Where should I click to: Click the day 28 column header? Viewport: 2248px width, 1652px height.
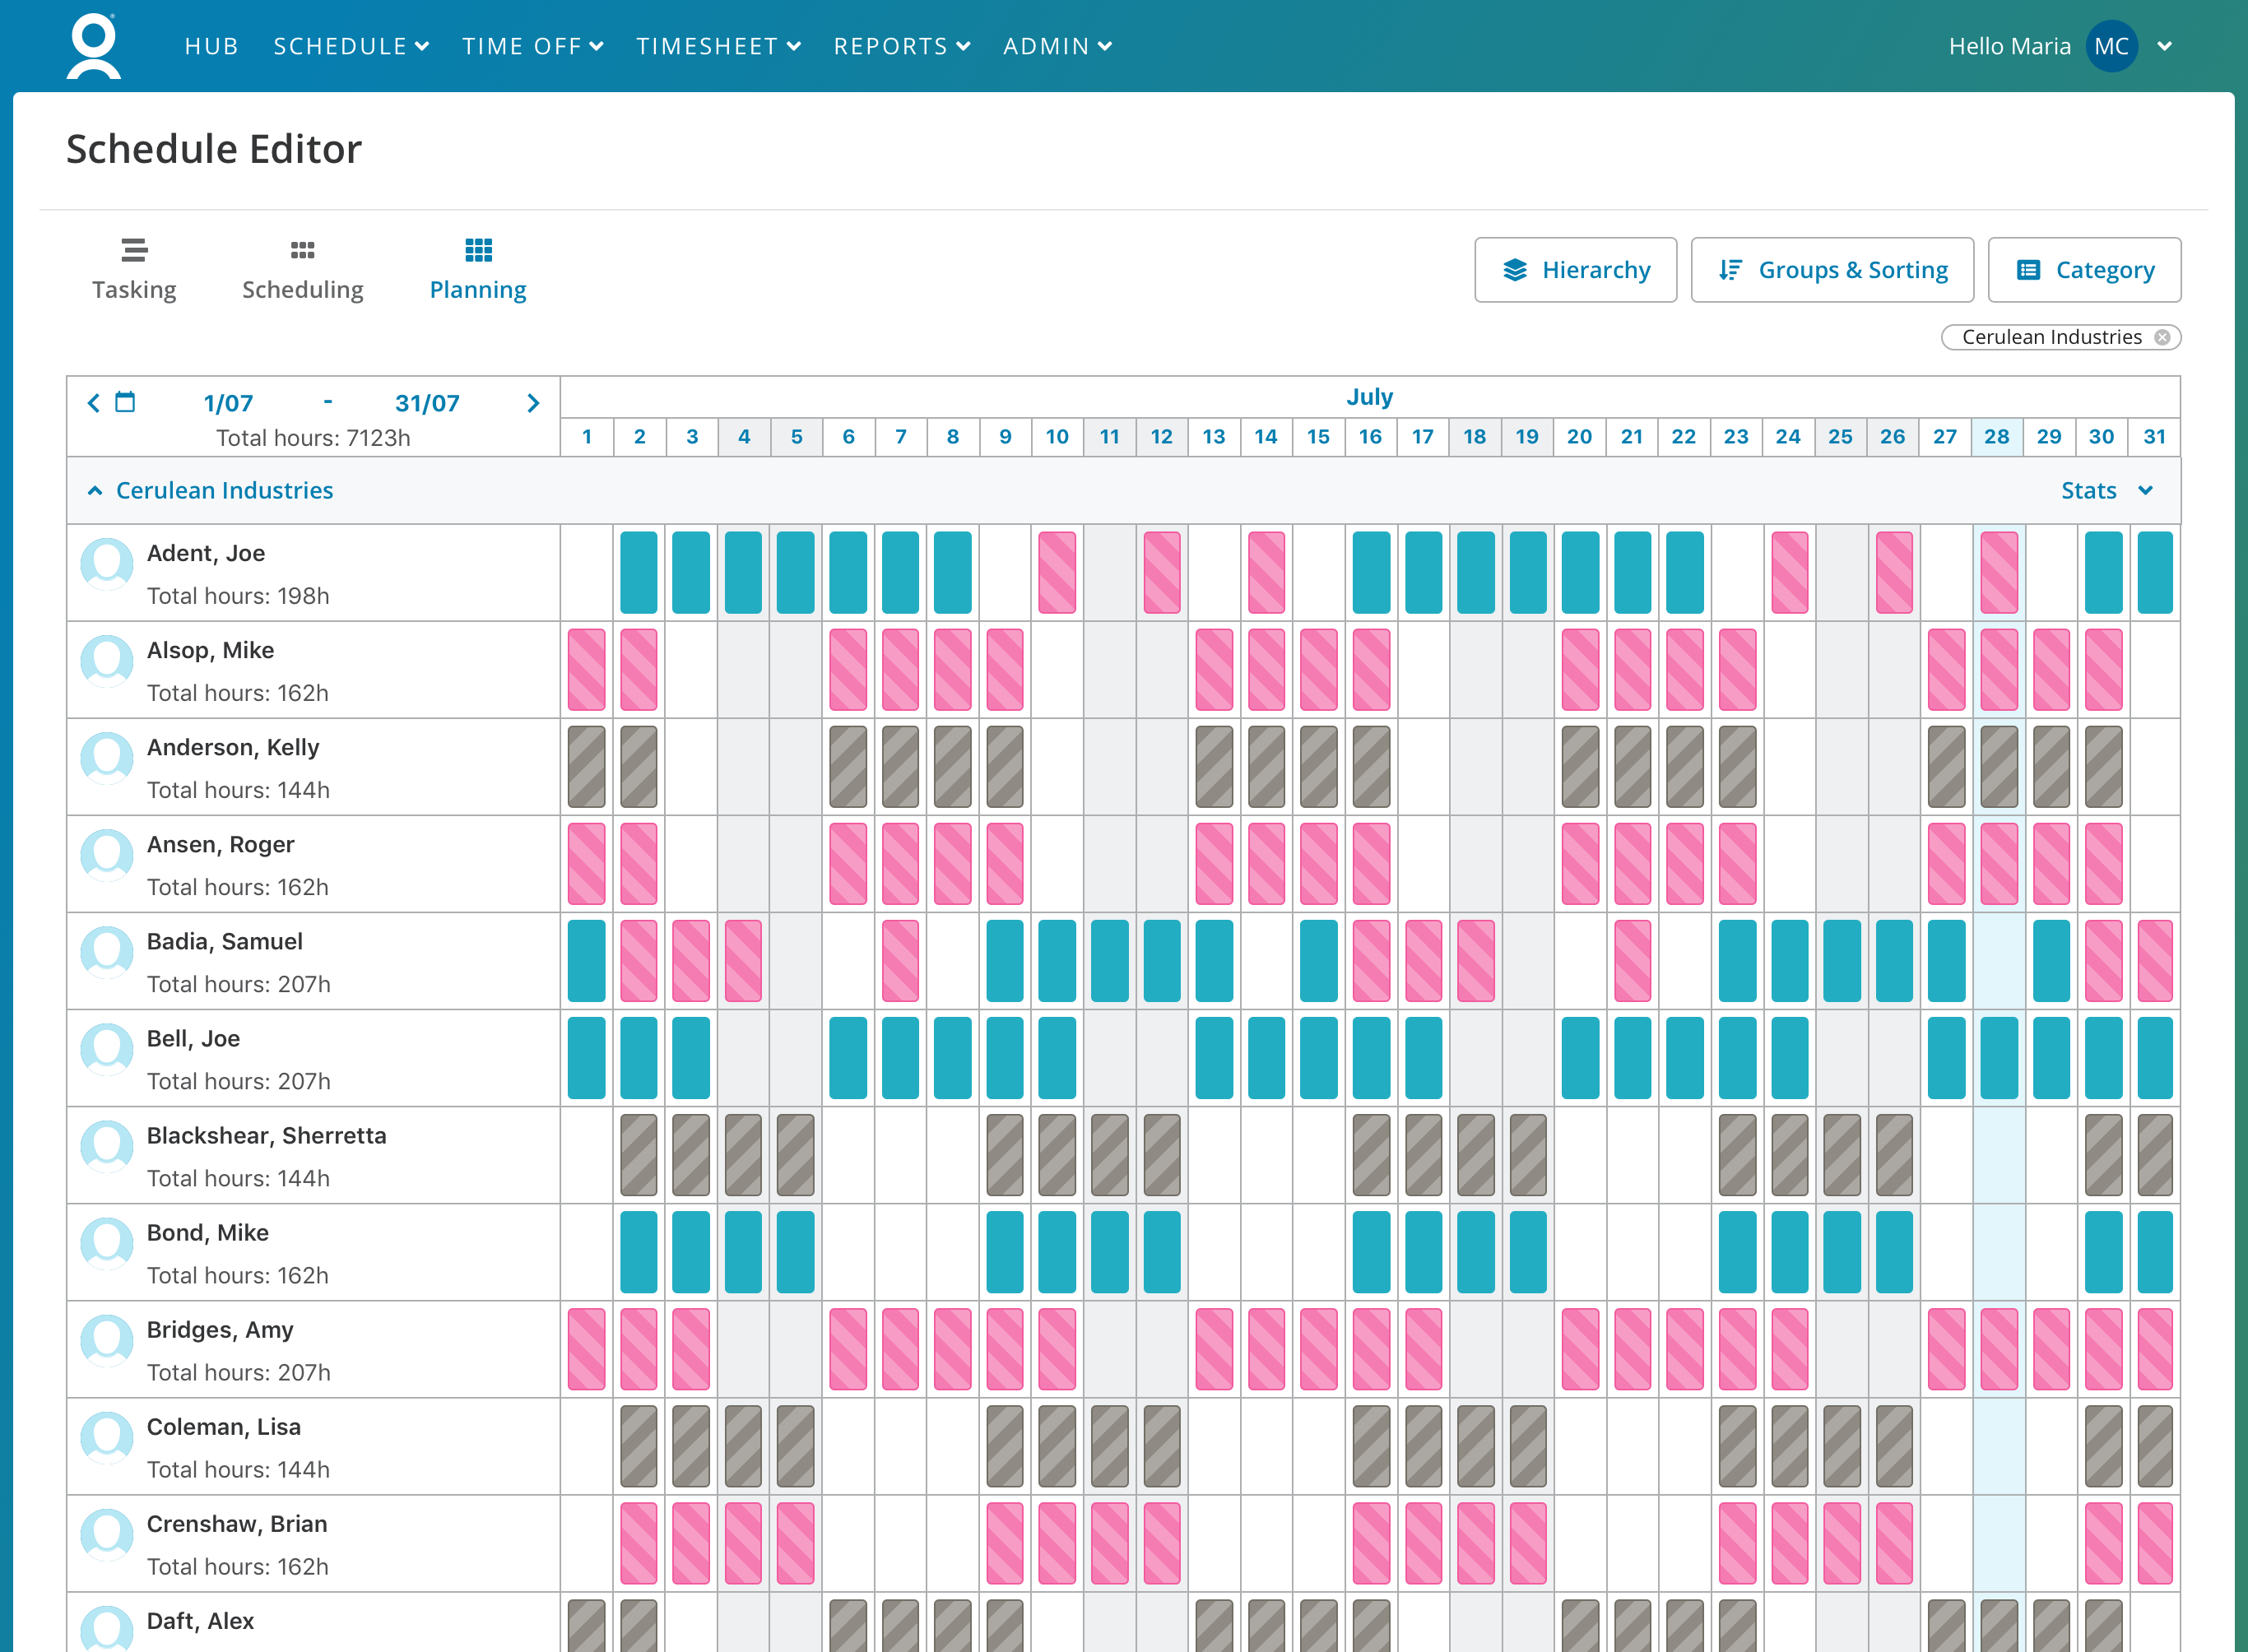tap(1997, 436)
